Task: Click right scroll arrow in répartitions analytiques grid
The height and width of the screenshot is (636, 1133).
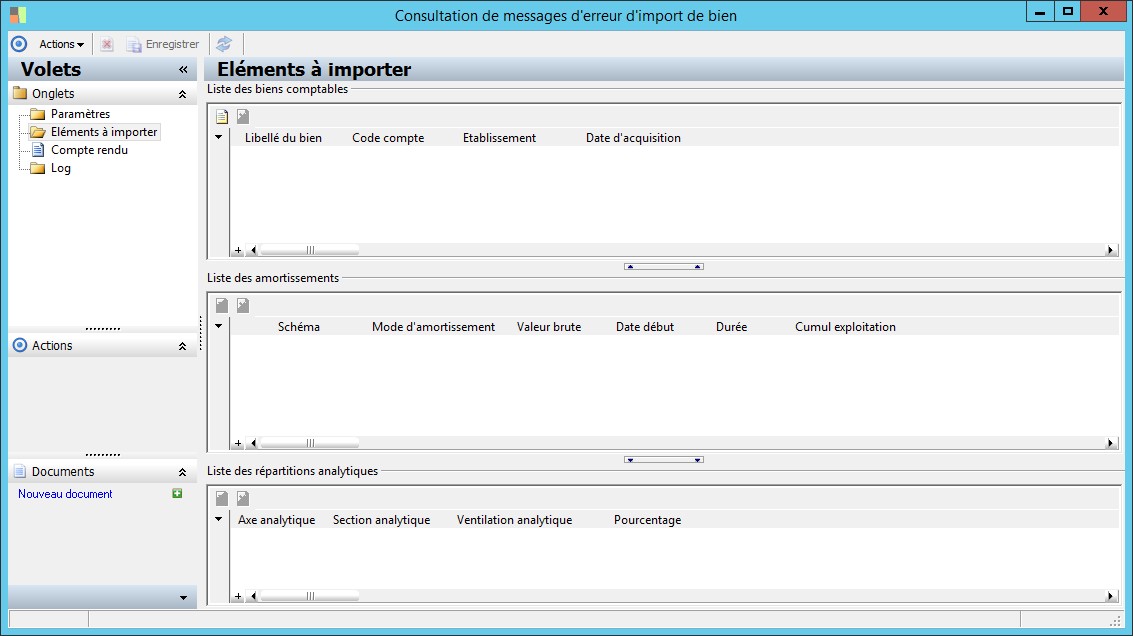Action: (x=1111, y=596)
